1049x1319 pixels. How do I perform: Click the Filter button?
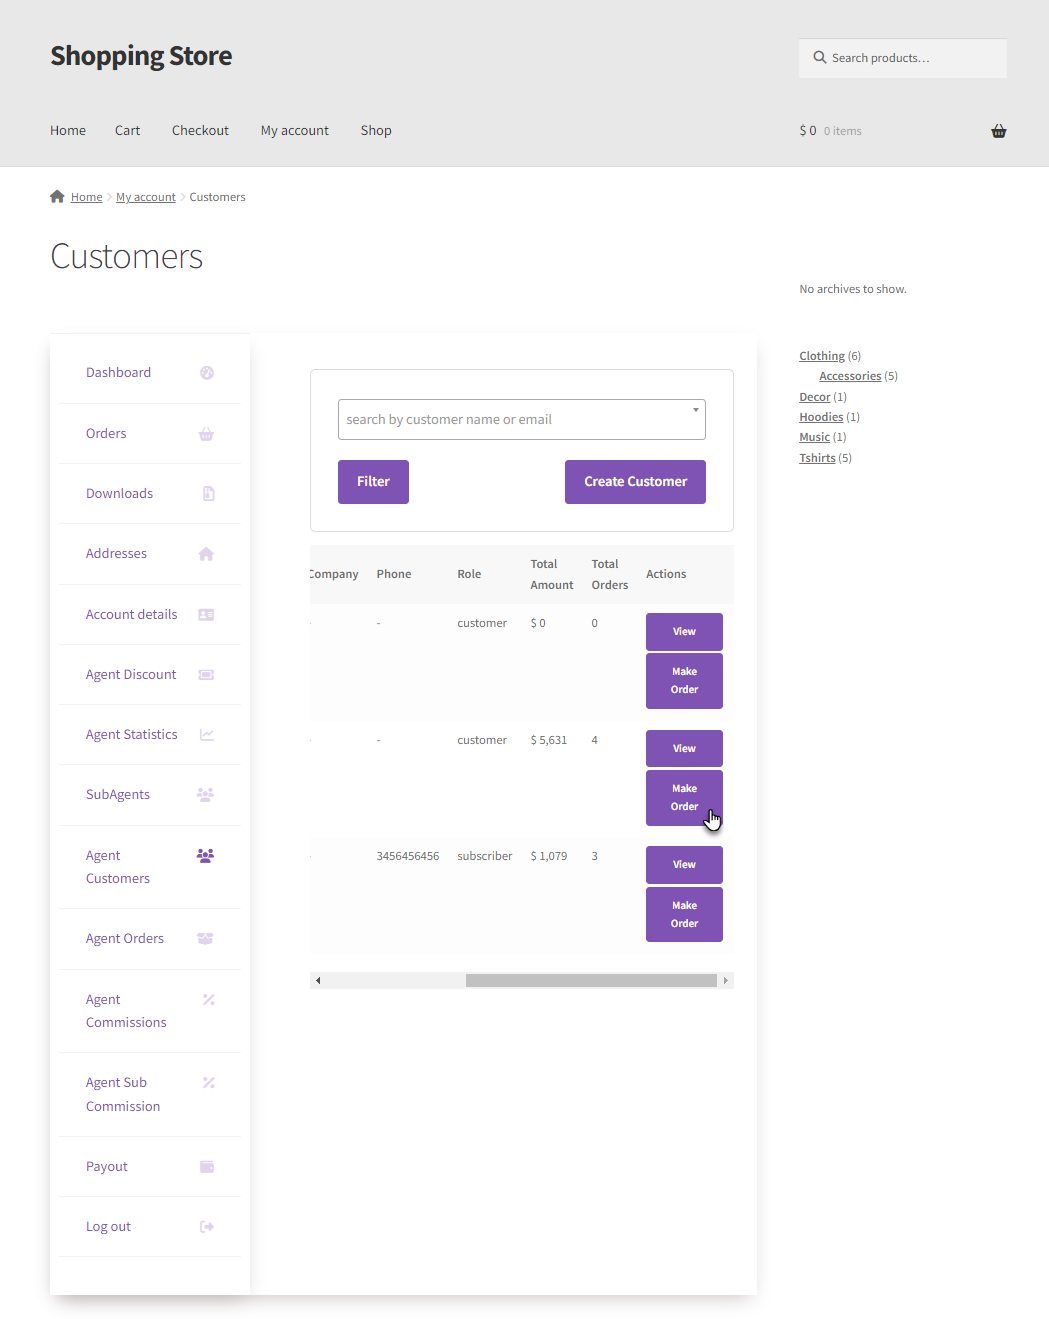373,482
